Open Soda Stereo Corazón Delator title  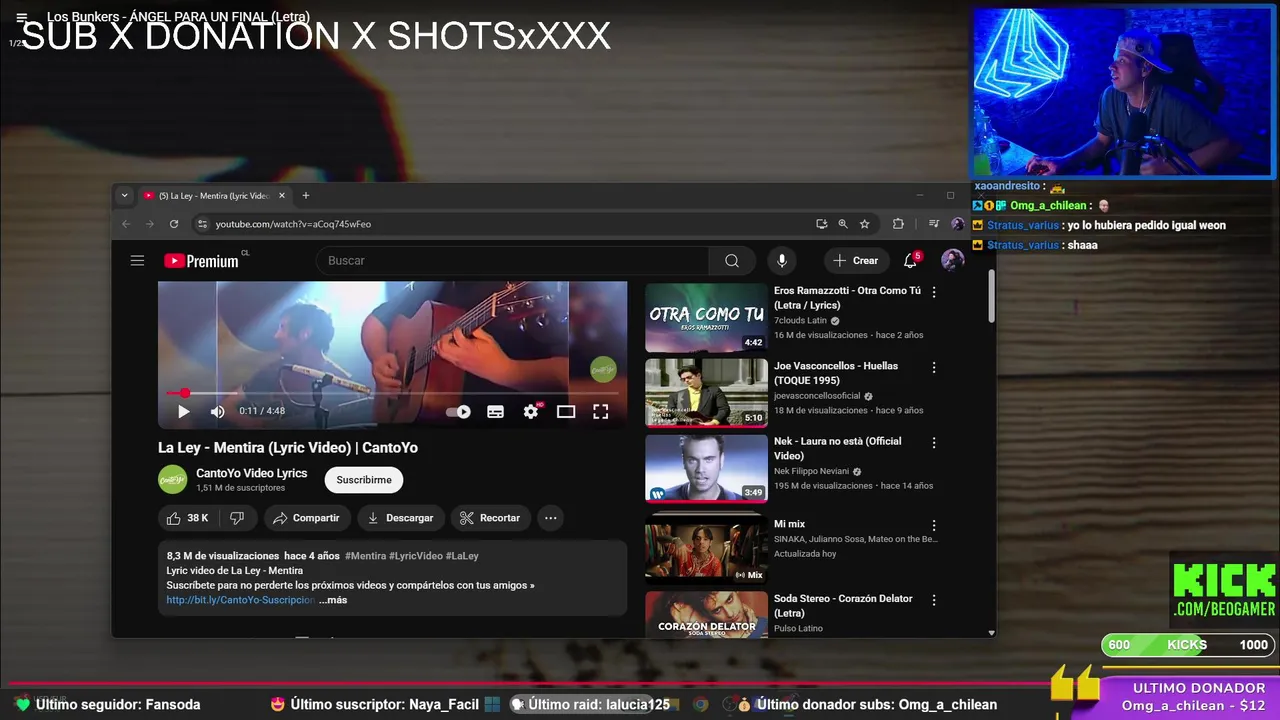pyautogui.click(x=843, y=606)
